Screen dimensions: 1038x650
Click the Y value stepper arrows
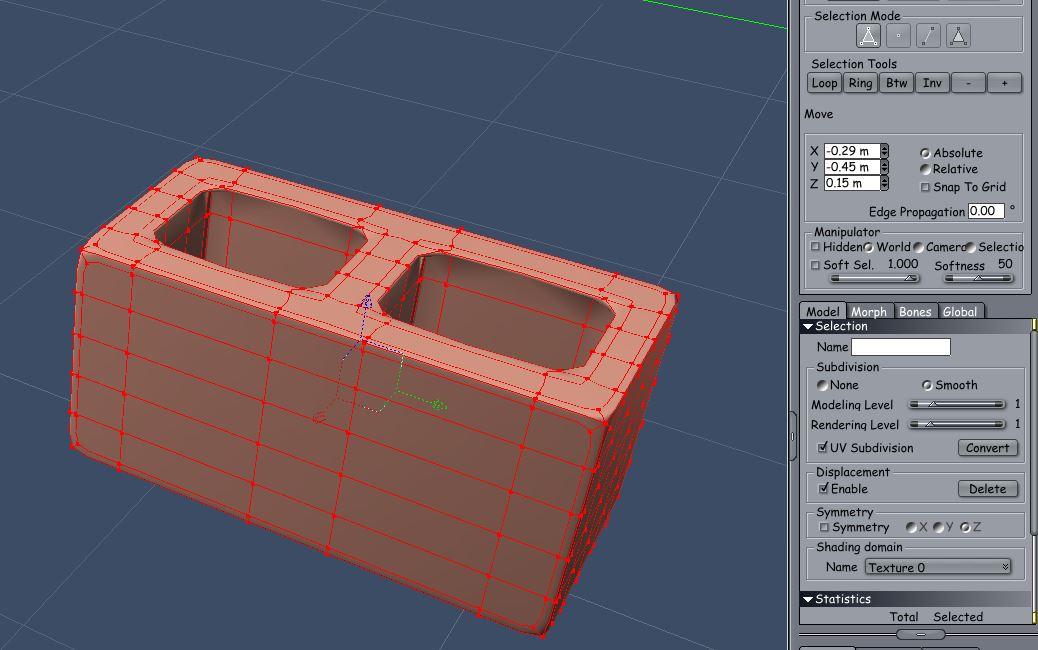(x=884, y=167)
